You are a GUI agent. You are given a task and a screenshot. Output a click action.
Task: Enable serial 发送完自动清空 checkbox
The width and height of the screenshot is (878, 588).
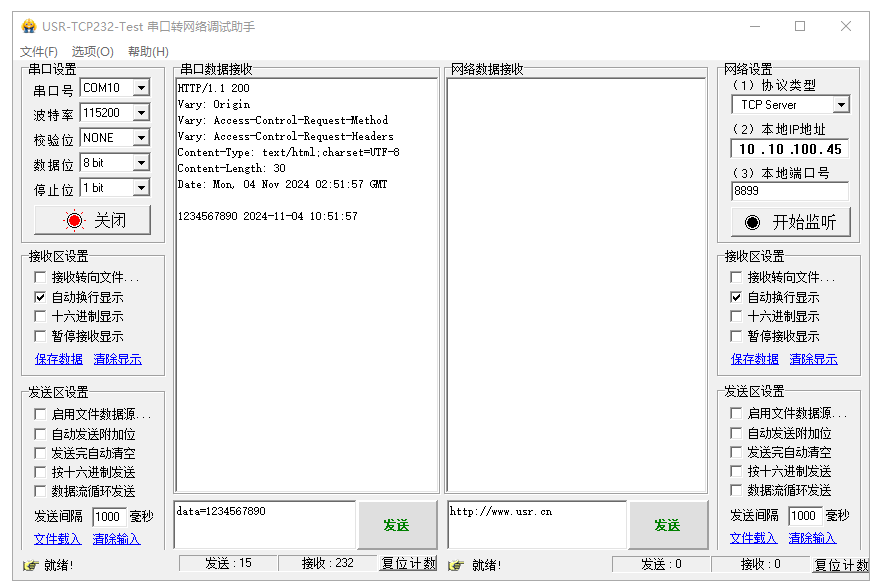coord(40,453)
